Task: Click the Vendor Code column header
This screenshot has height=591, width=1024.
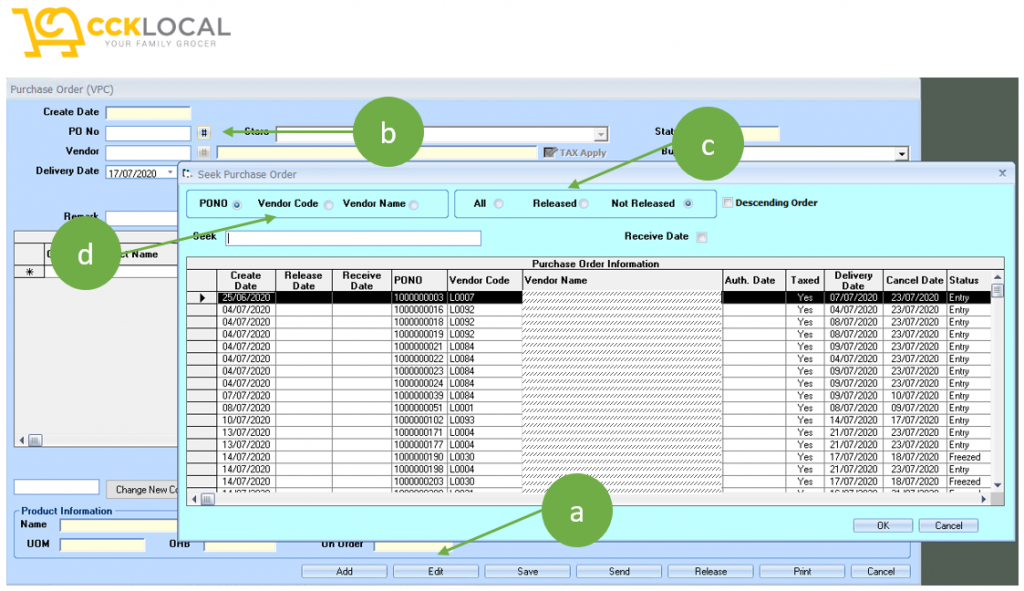Action: [x=485, y=280]
